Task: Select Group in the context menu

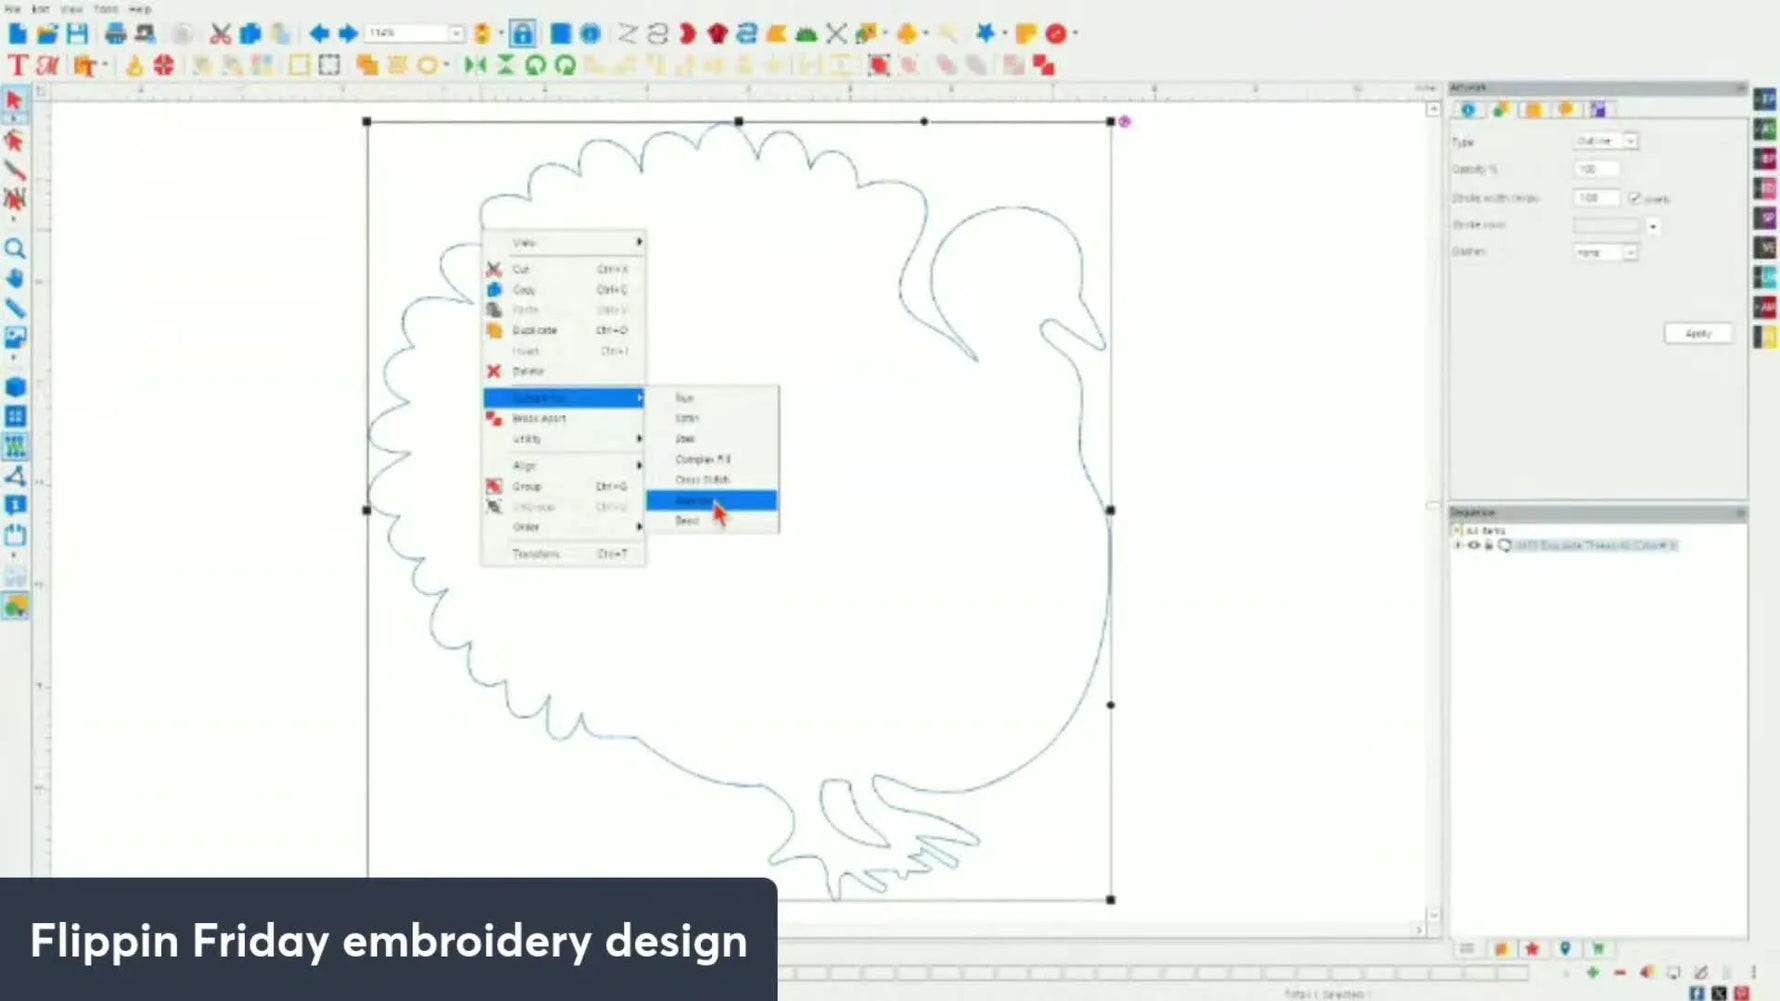Action: (528, 486)
